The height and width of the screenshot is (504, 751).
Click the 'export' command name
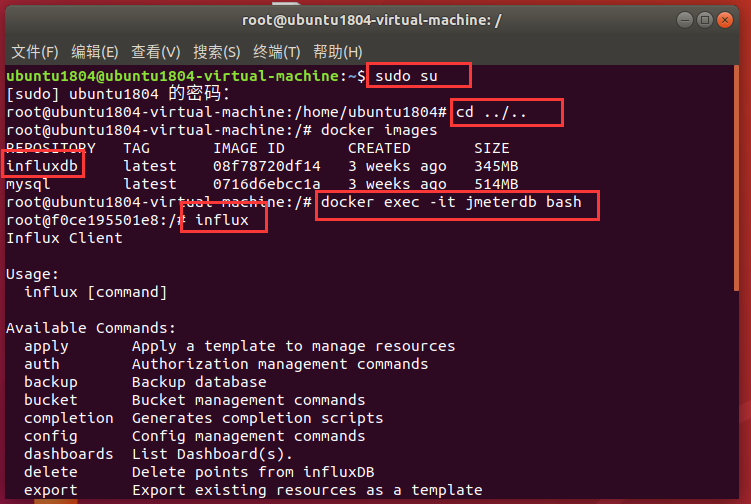51,491
